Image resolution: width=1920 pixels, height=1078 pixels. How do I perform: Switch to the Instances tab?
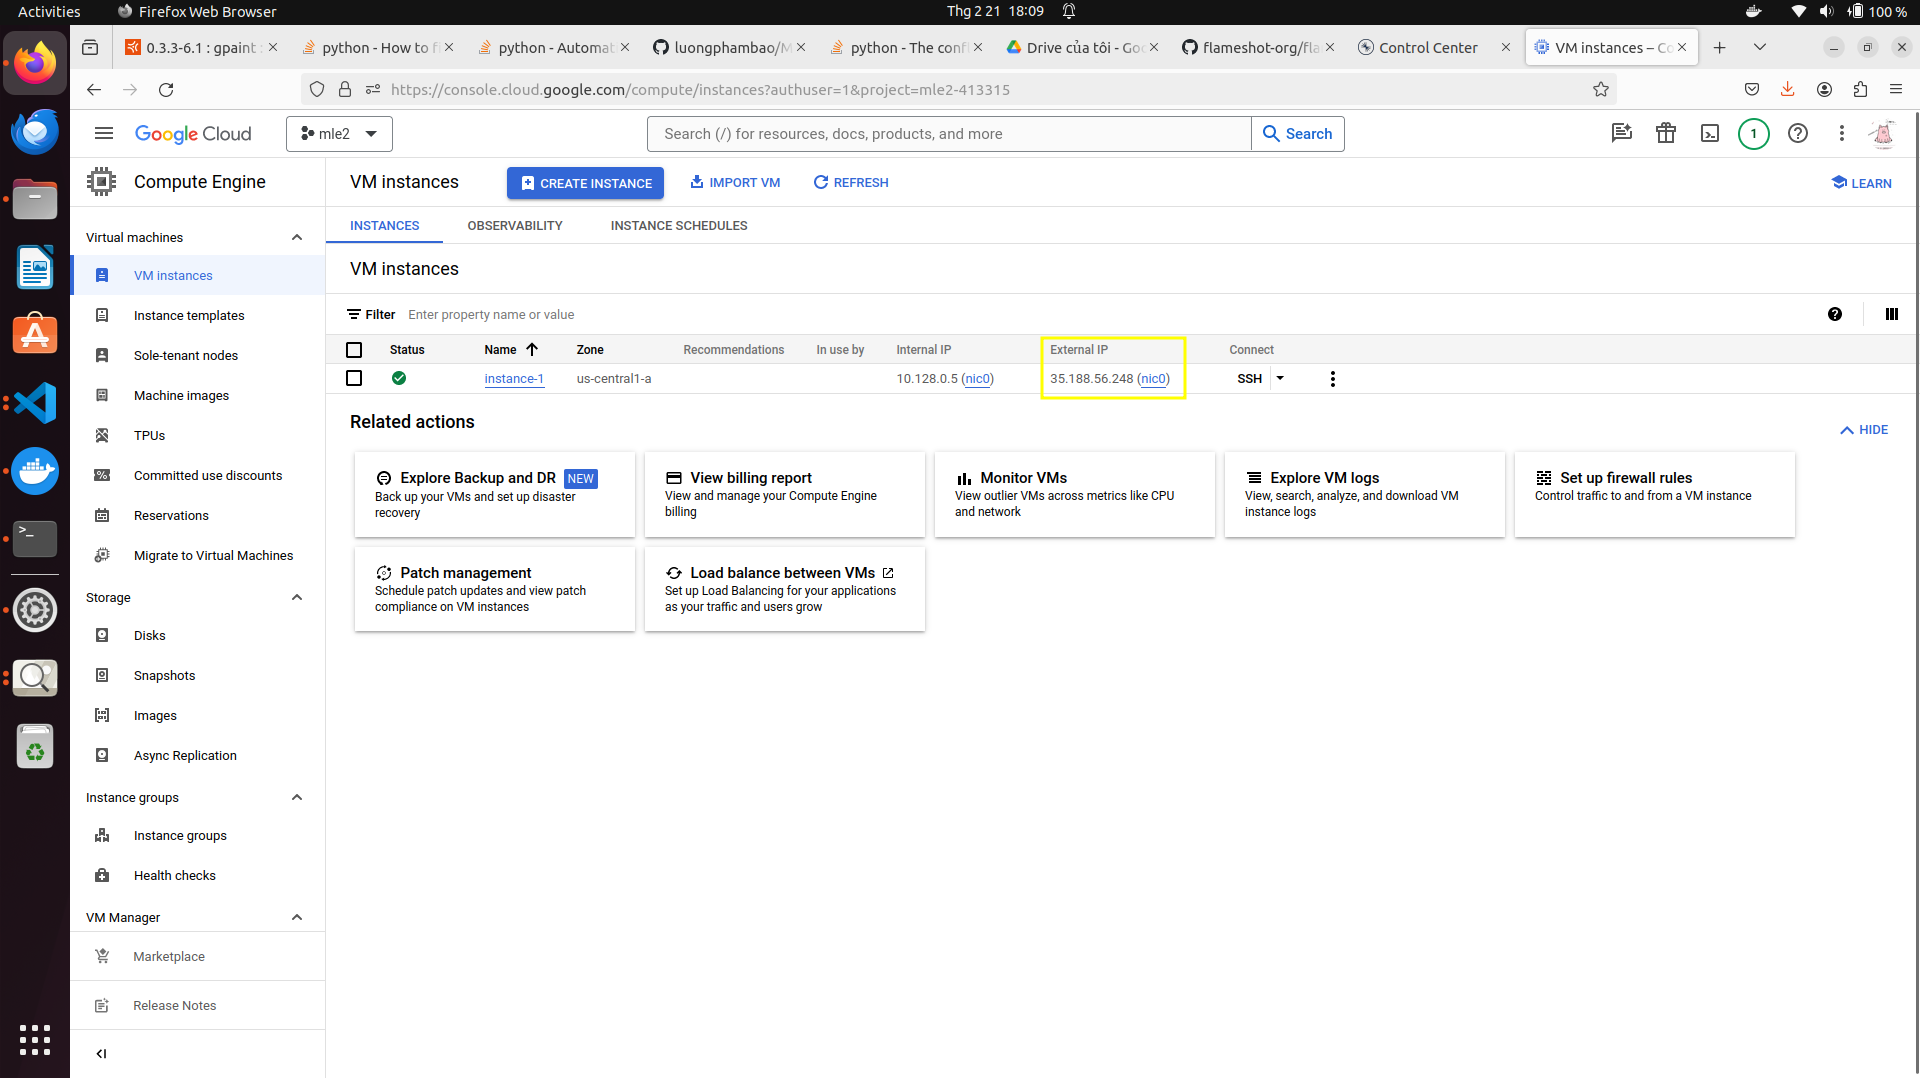pyautogui.click(x=385, y=226)
